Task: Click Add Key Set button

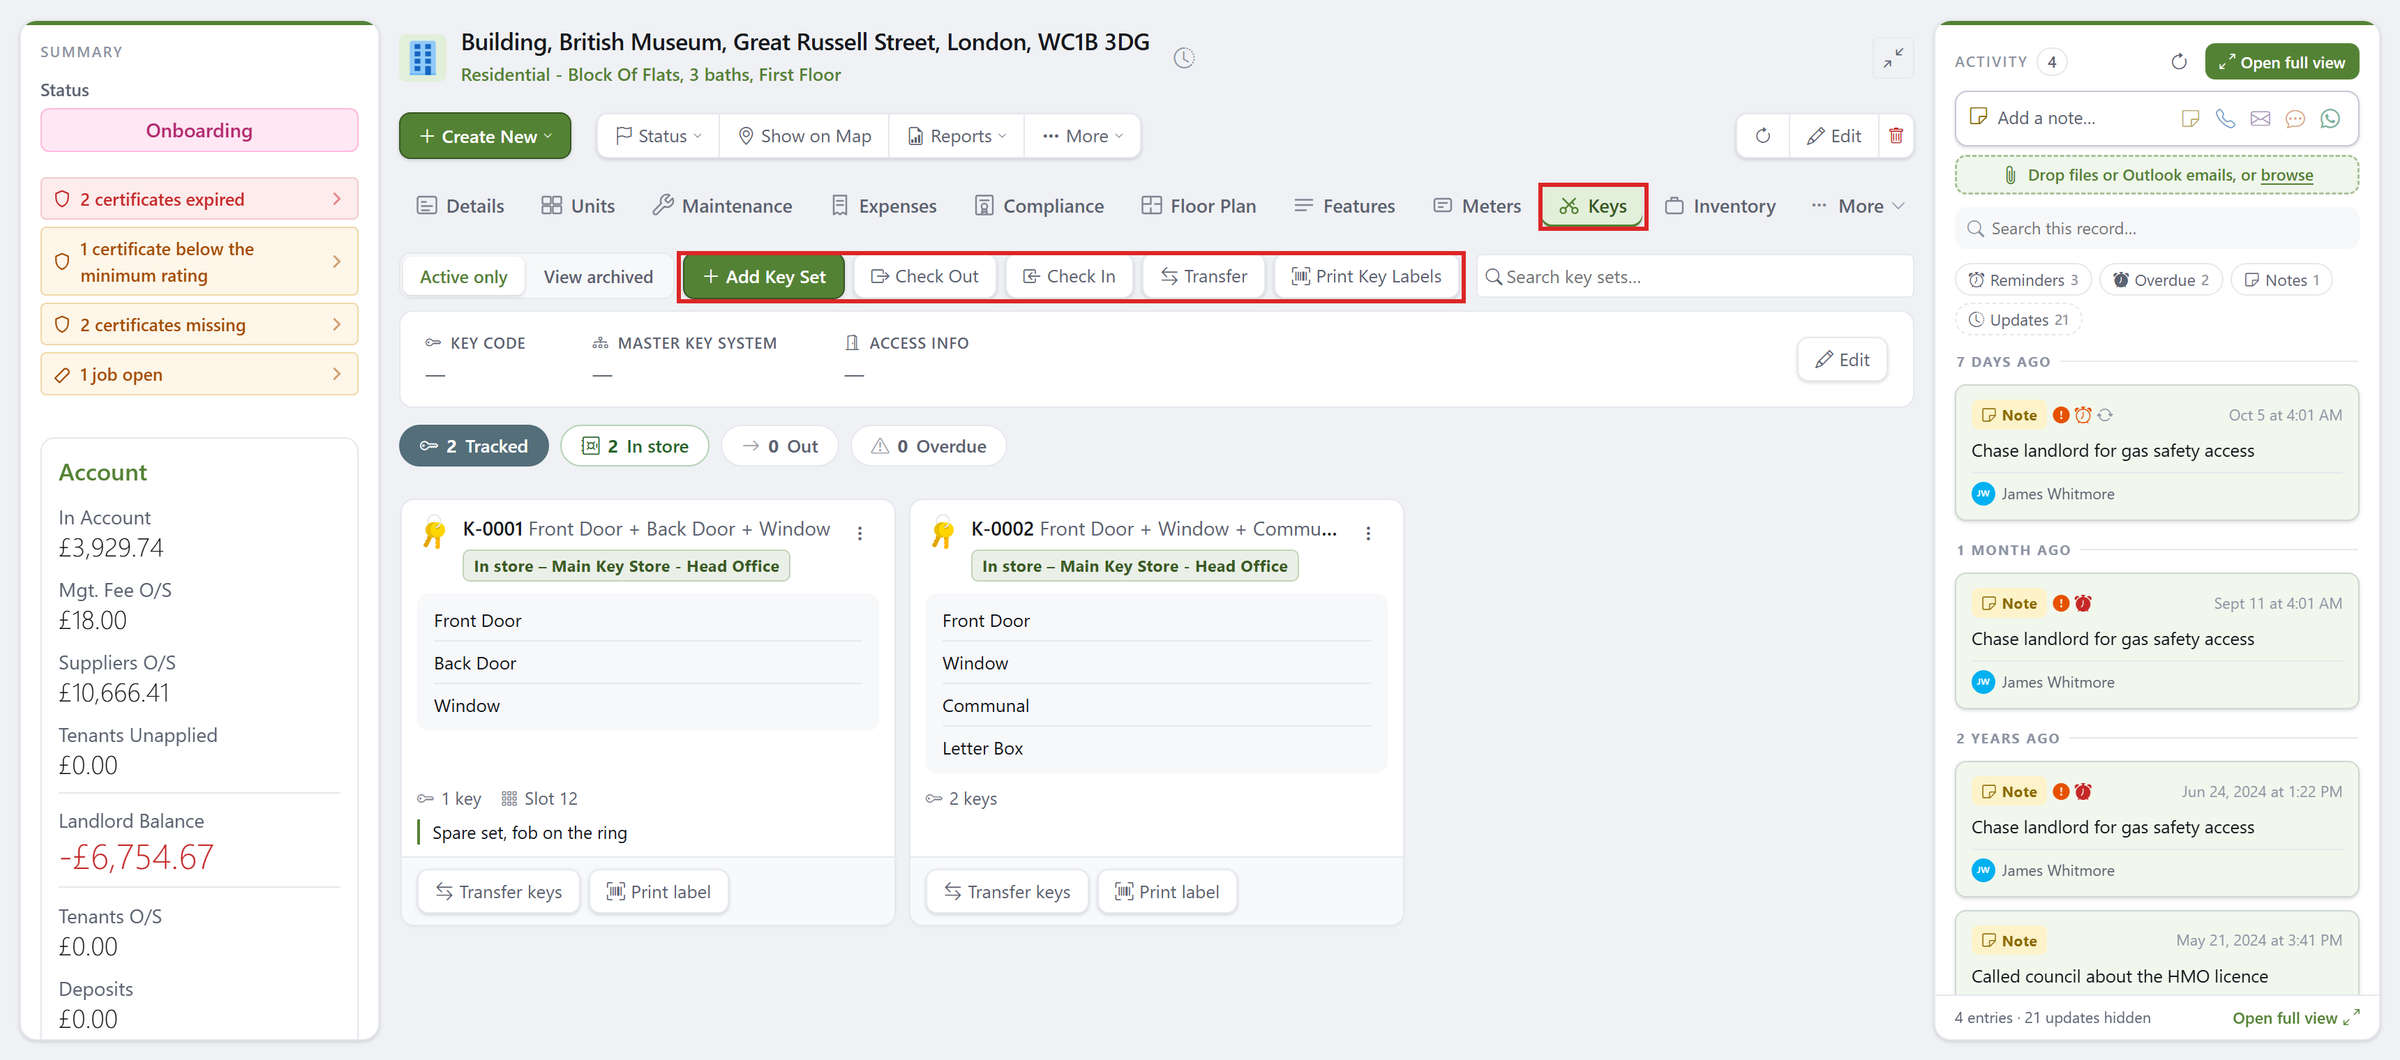Action: (x=764, y=277)
